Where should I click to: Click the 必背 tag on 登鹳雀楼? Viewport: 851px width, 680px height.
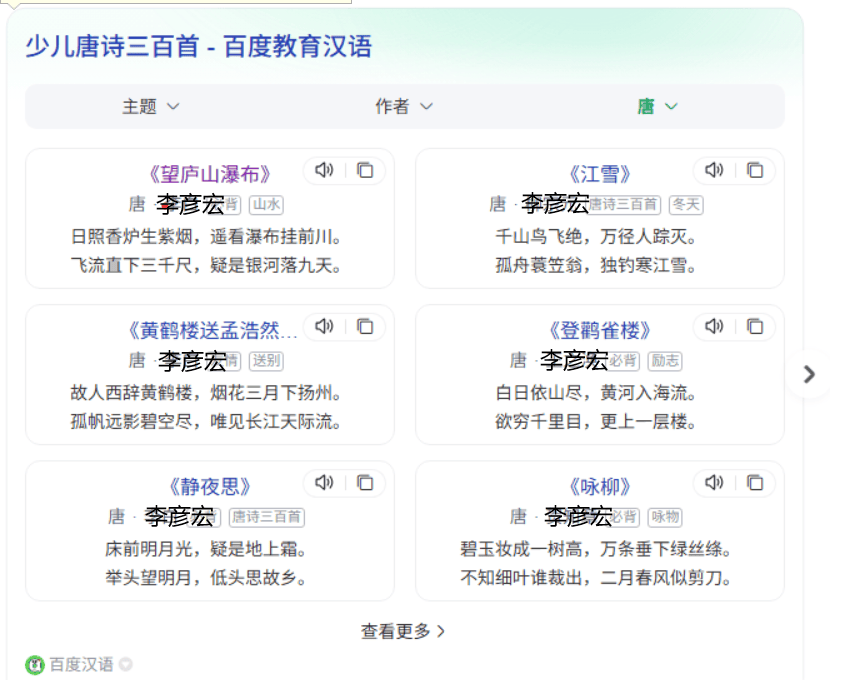[623, 361]
